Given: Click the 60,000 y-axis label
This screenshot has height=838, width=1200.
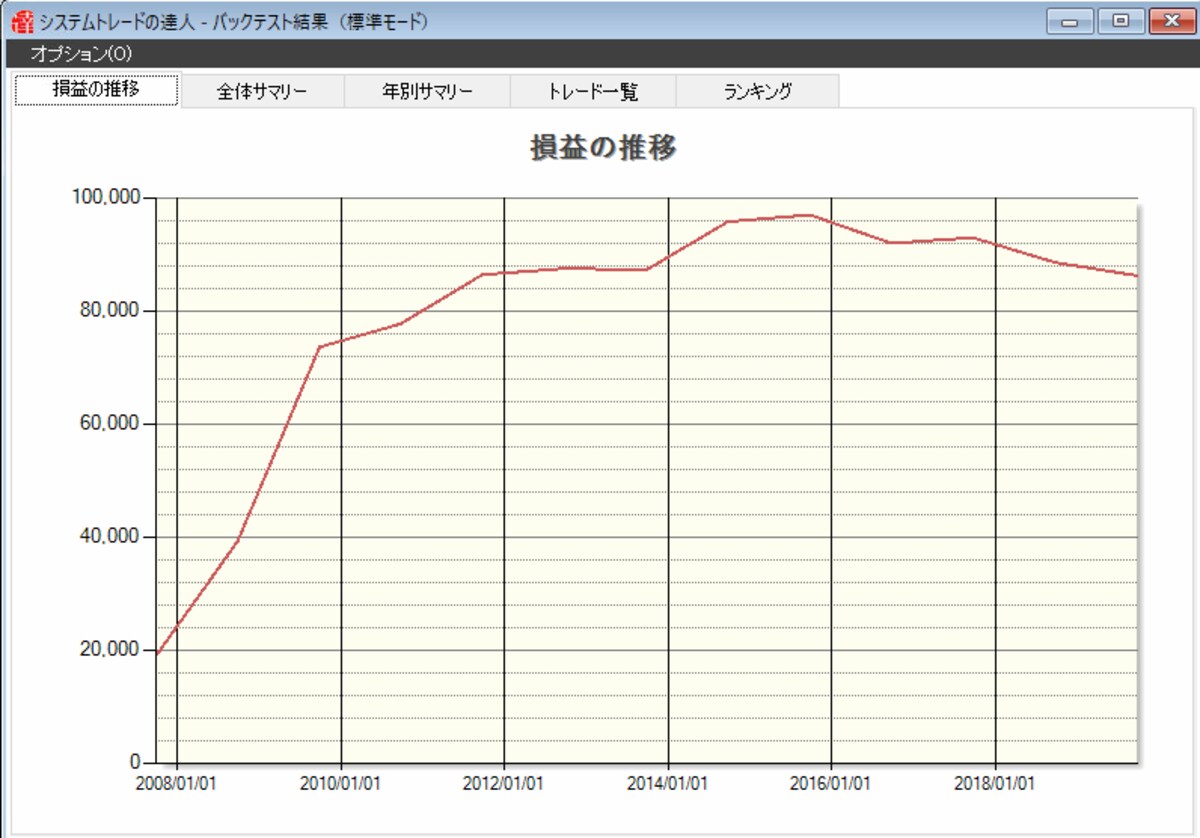Looking at the screenshot, I should (110, 423).
